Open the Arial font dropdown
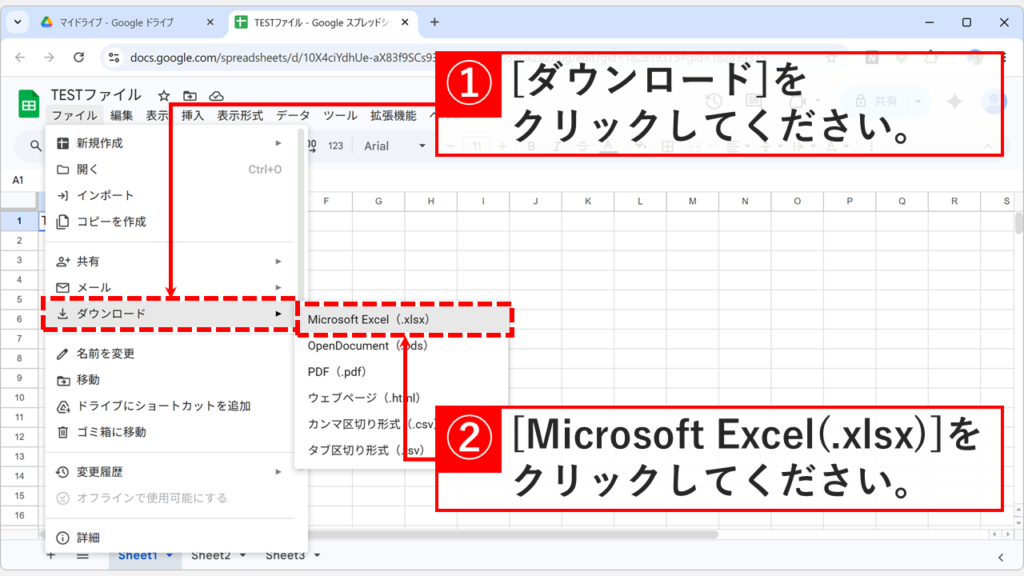The height and width of the screenshot is (576, 1024). click(394, 146)
